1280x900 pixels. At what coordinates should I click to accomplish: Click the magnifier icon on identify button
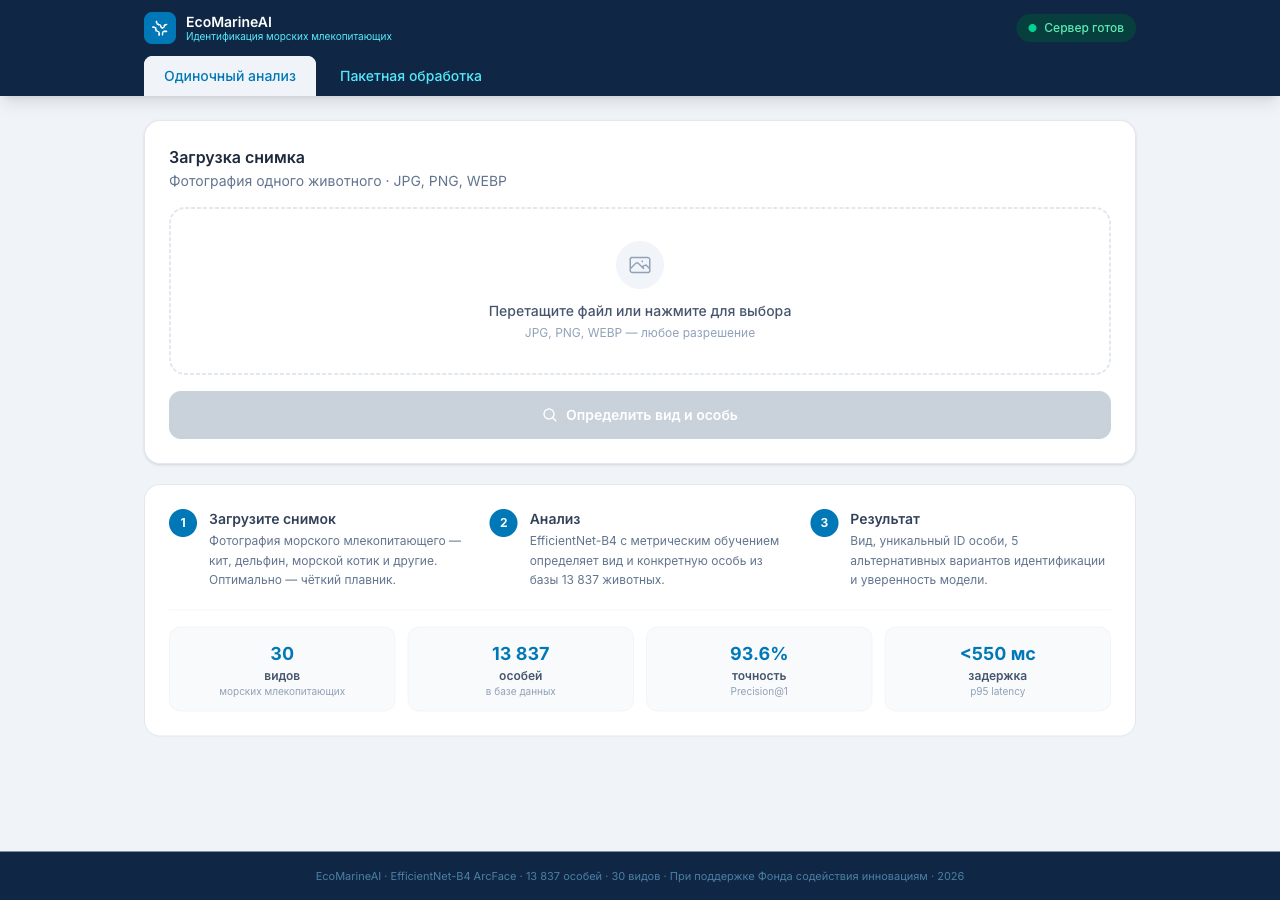[550, 415]
